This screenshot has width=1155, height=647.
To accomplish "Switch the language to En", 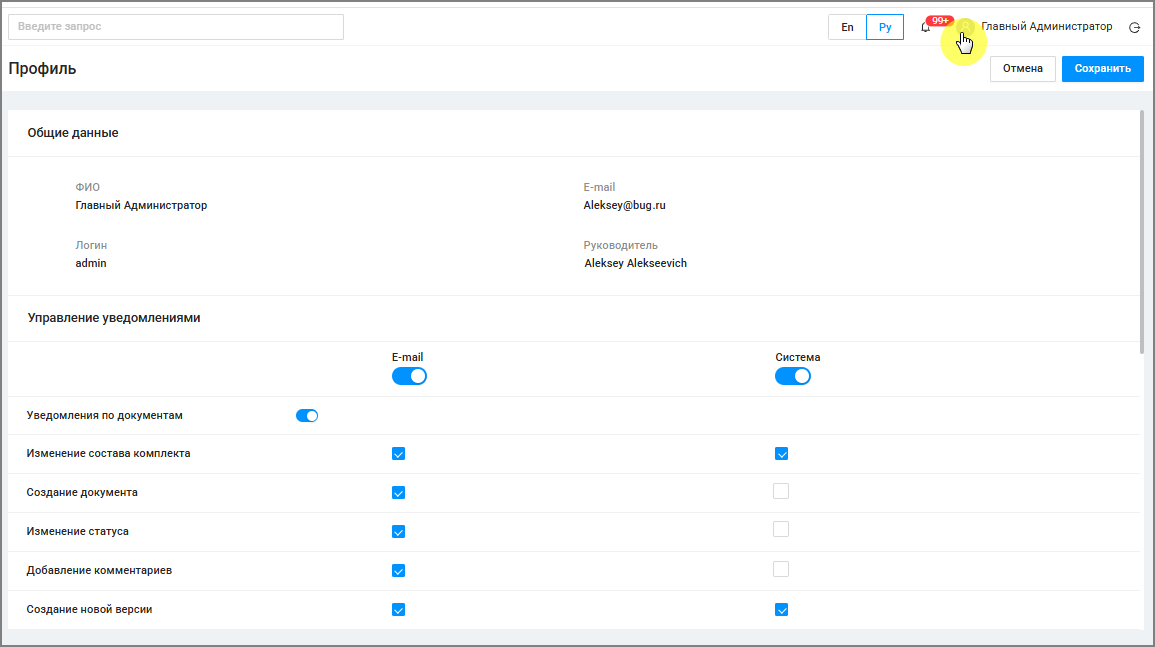I will (x=847, y=27).
